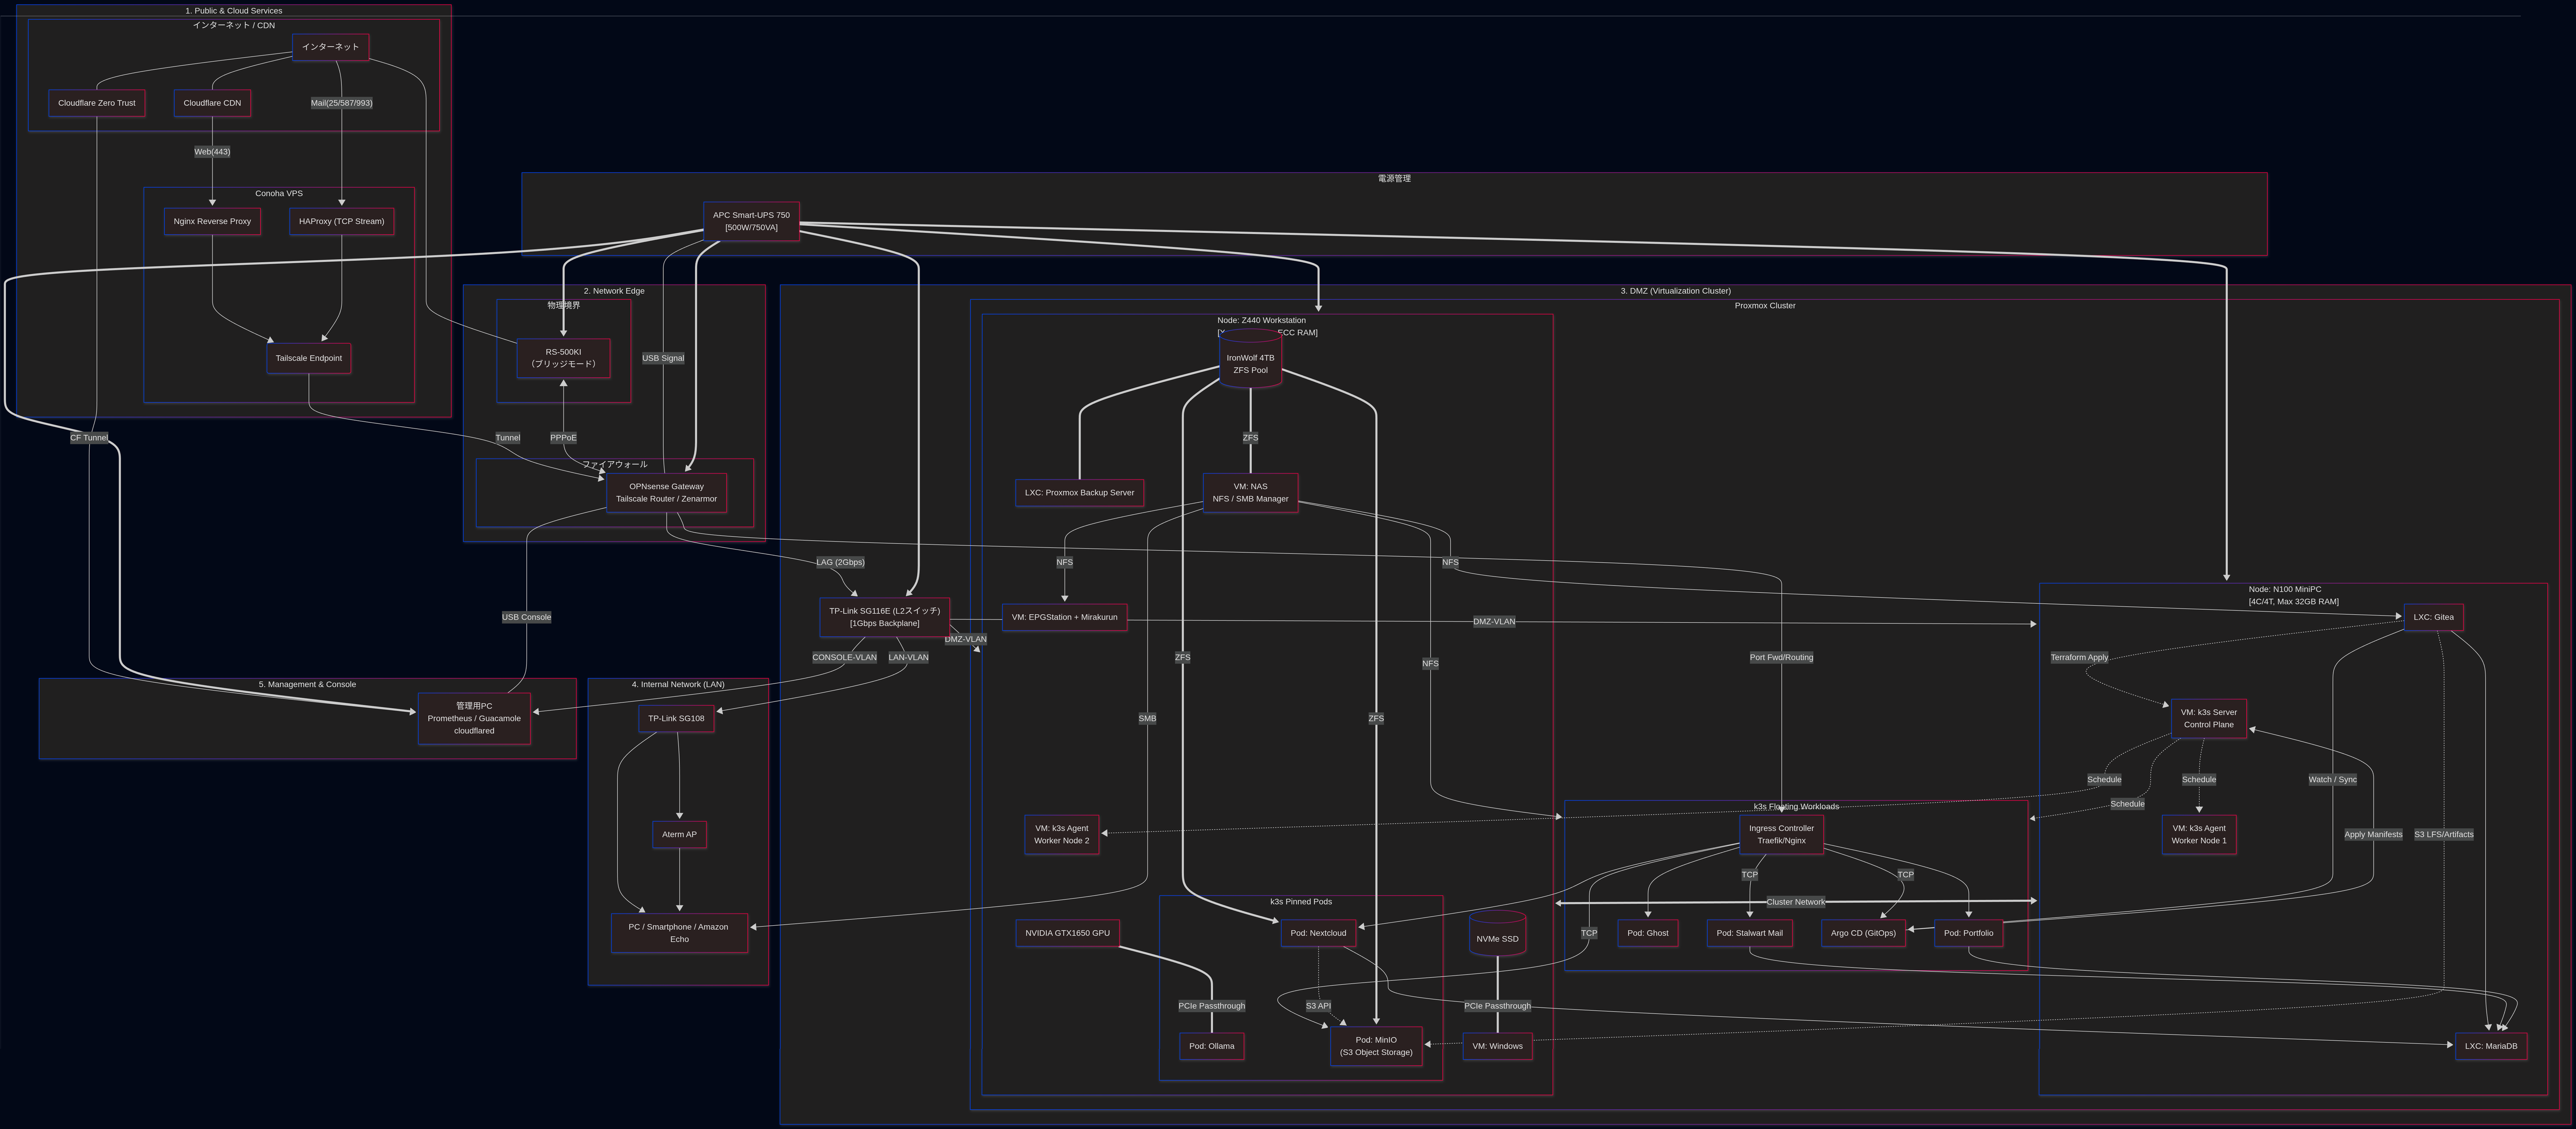The width and height of the screenshot is (2576, 1129).
Task: Select the Pod: Ollama node
Action: pyautogui.click(x=1212, y=1047)
